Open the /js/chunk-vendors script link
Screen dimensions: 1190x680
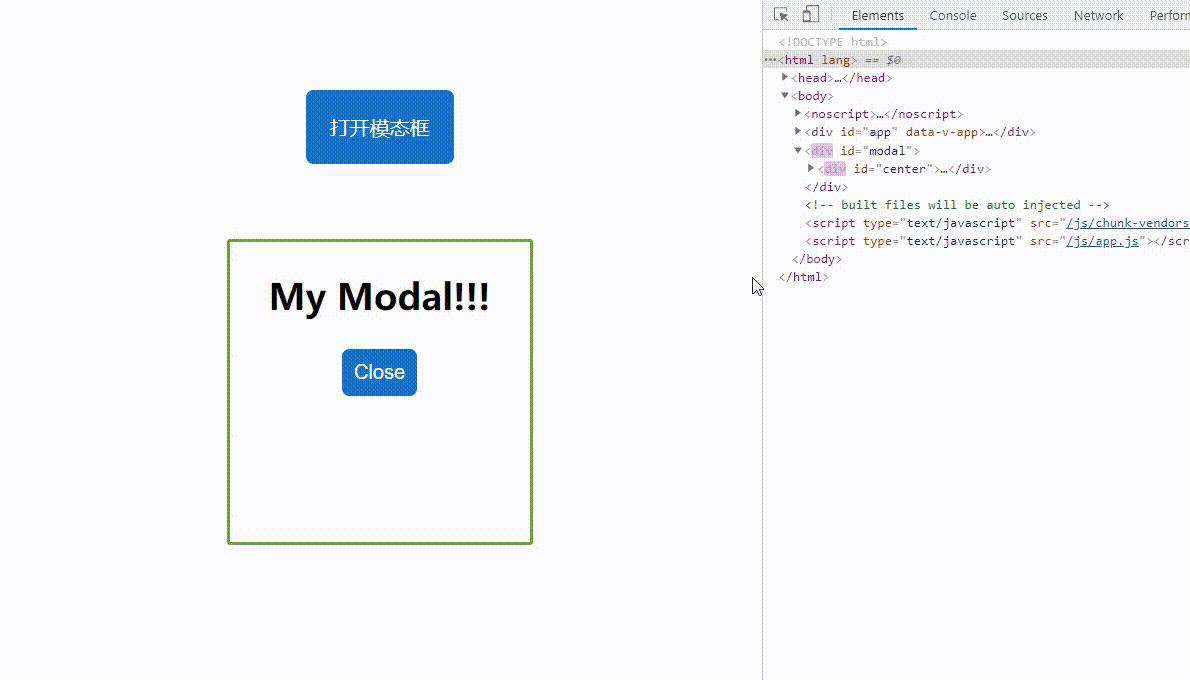[1128, 222]
